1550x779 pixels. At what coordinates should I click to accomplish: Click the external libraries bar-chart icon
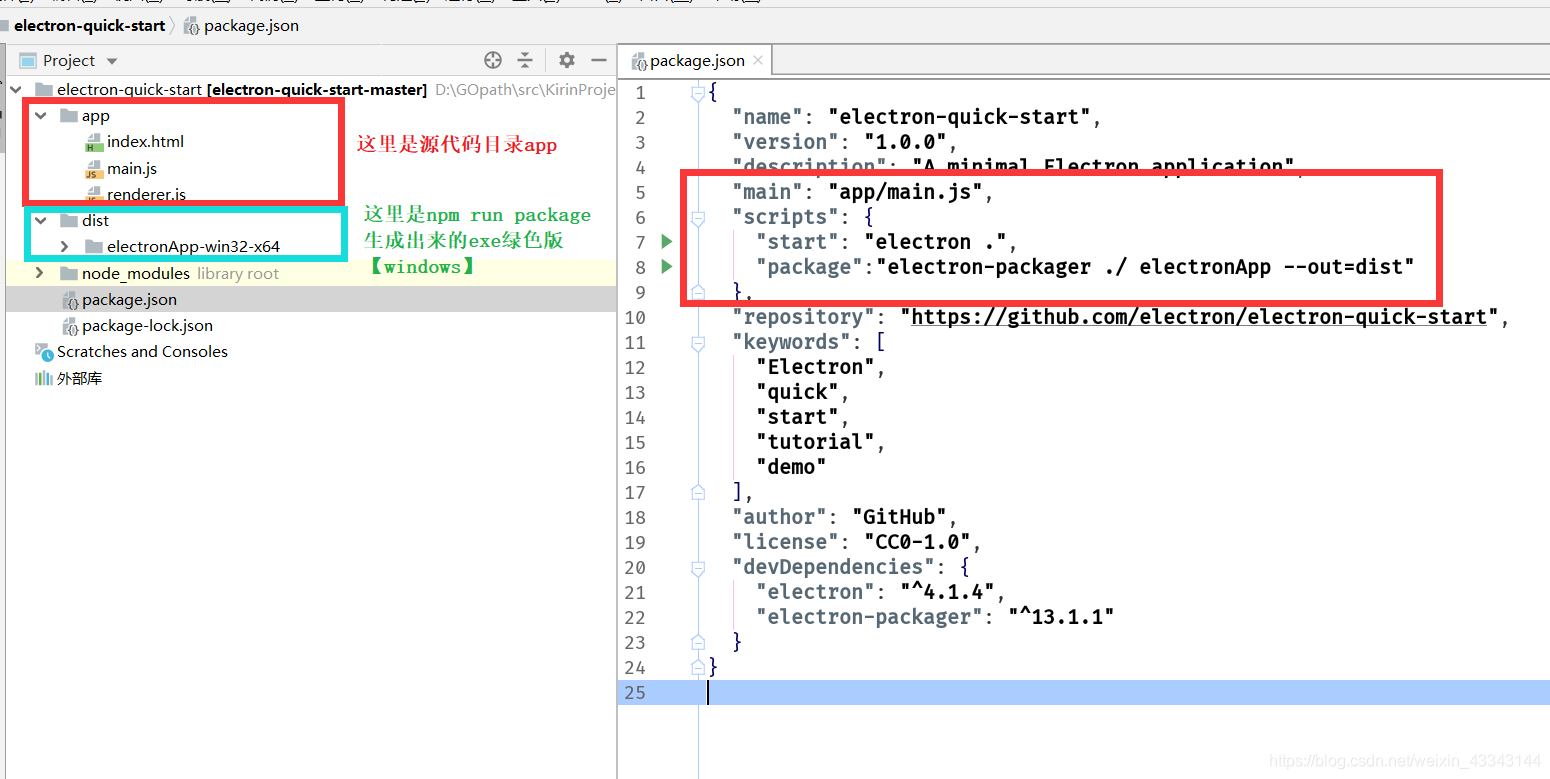coord(44,378)
